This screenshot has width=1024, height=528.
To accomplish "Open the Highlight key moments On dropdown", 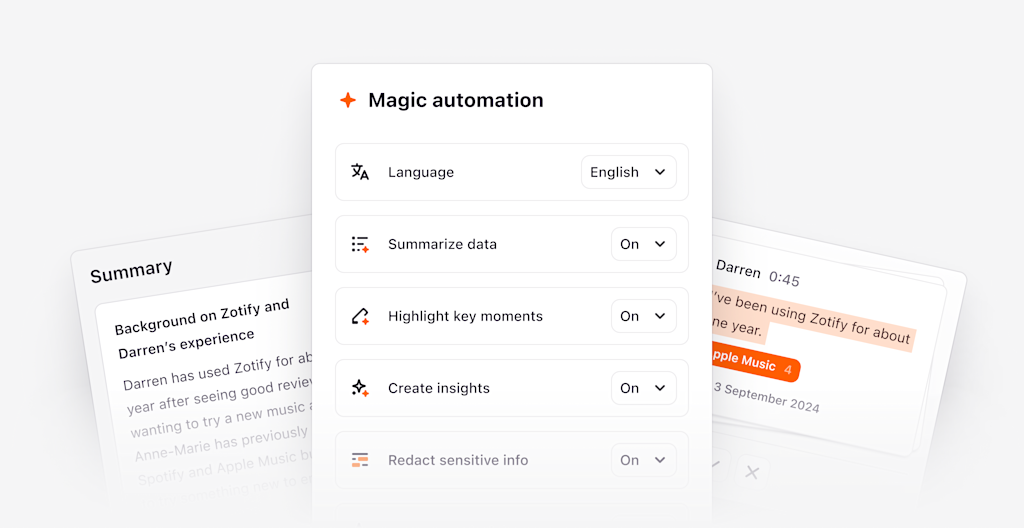I will point(644,316).
